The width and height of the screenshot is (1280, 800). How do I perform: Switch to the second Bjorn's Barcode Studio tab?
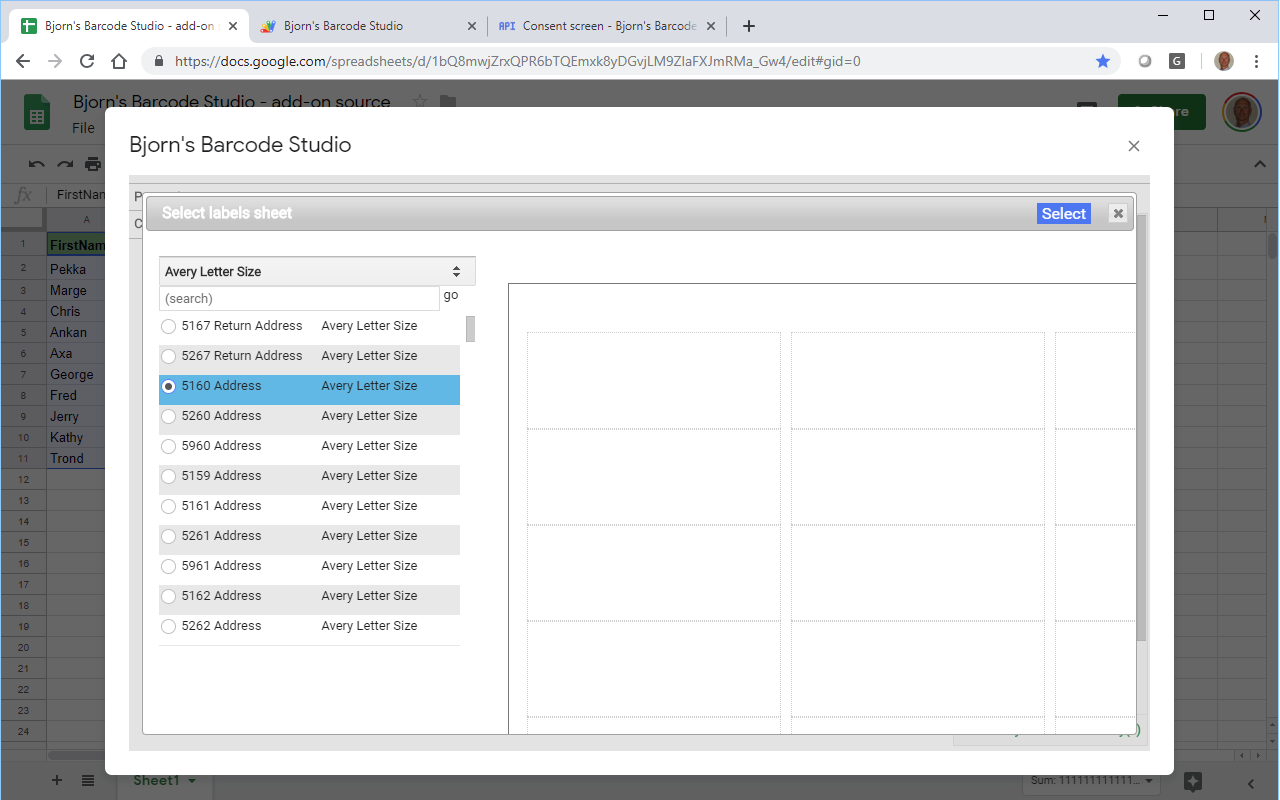click(366, 26)
